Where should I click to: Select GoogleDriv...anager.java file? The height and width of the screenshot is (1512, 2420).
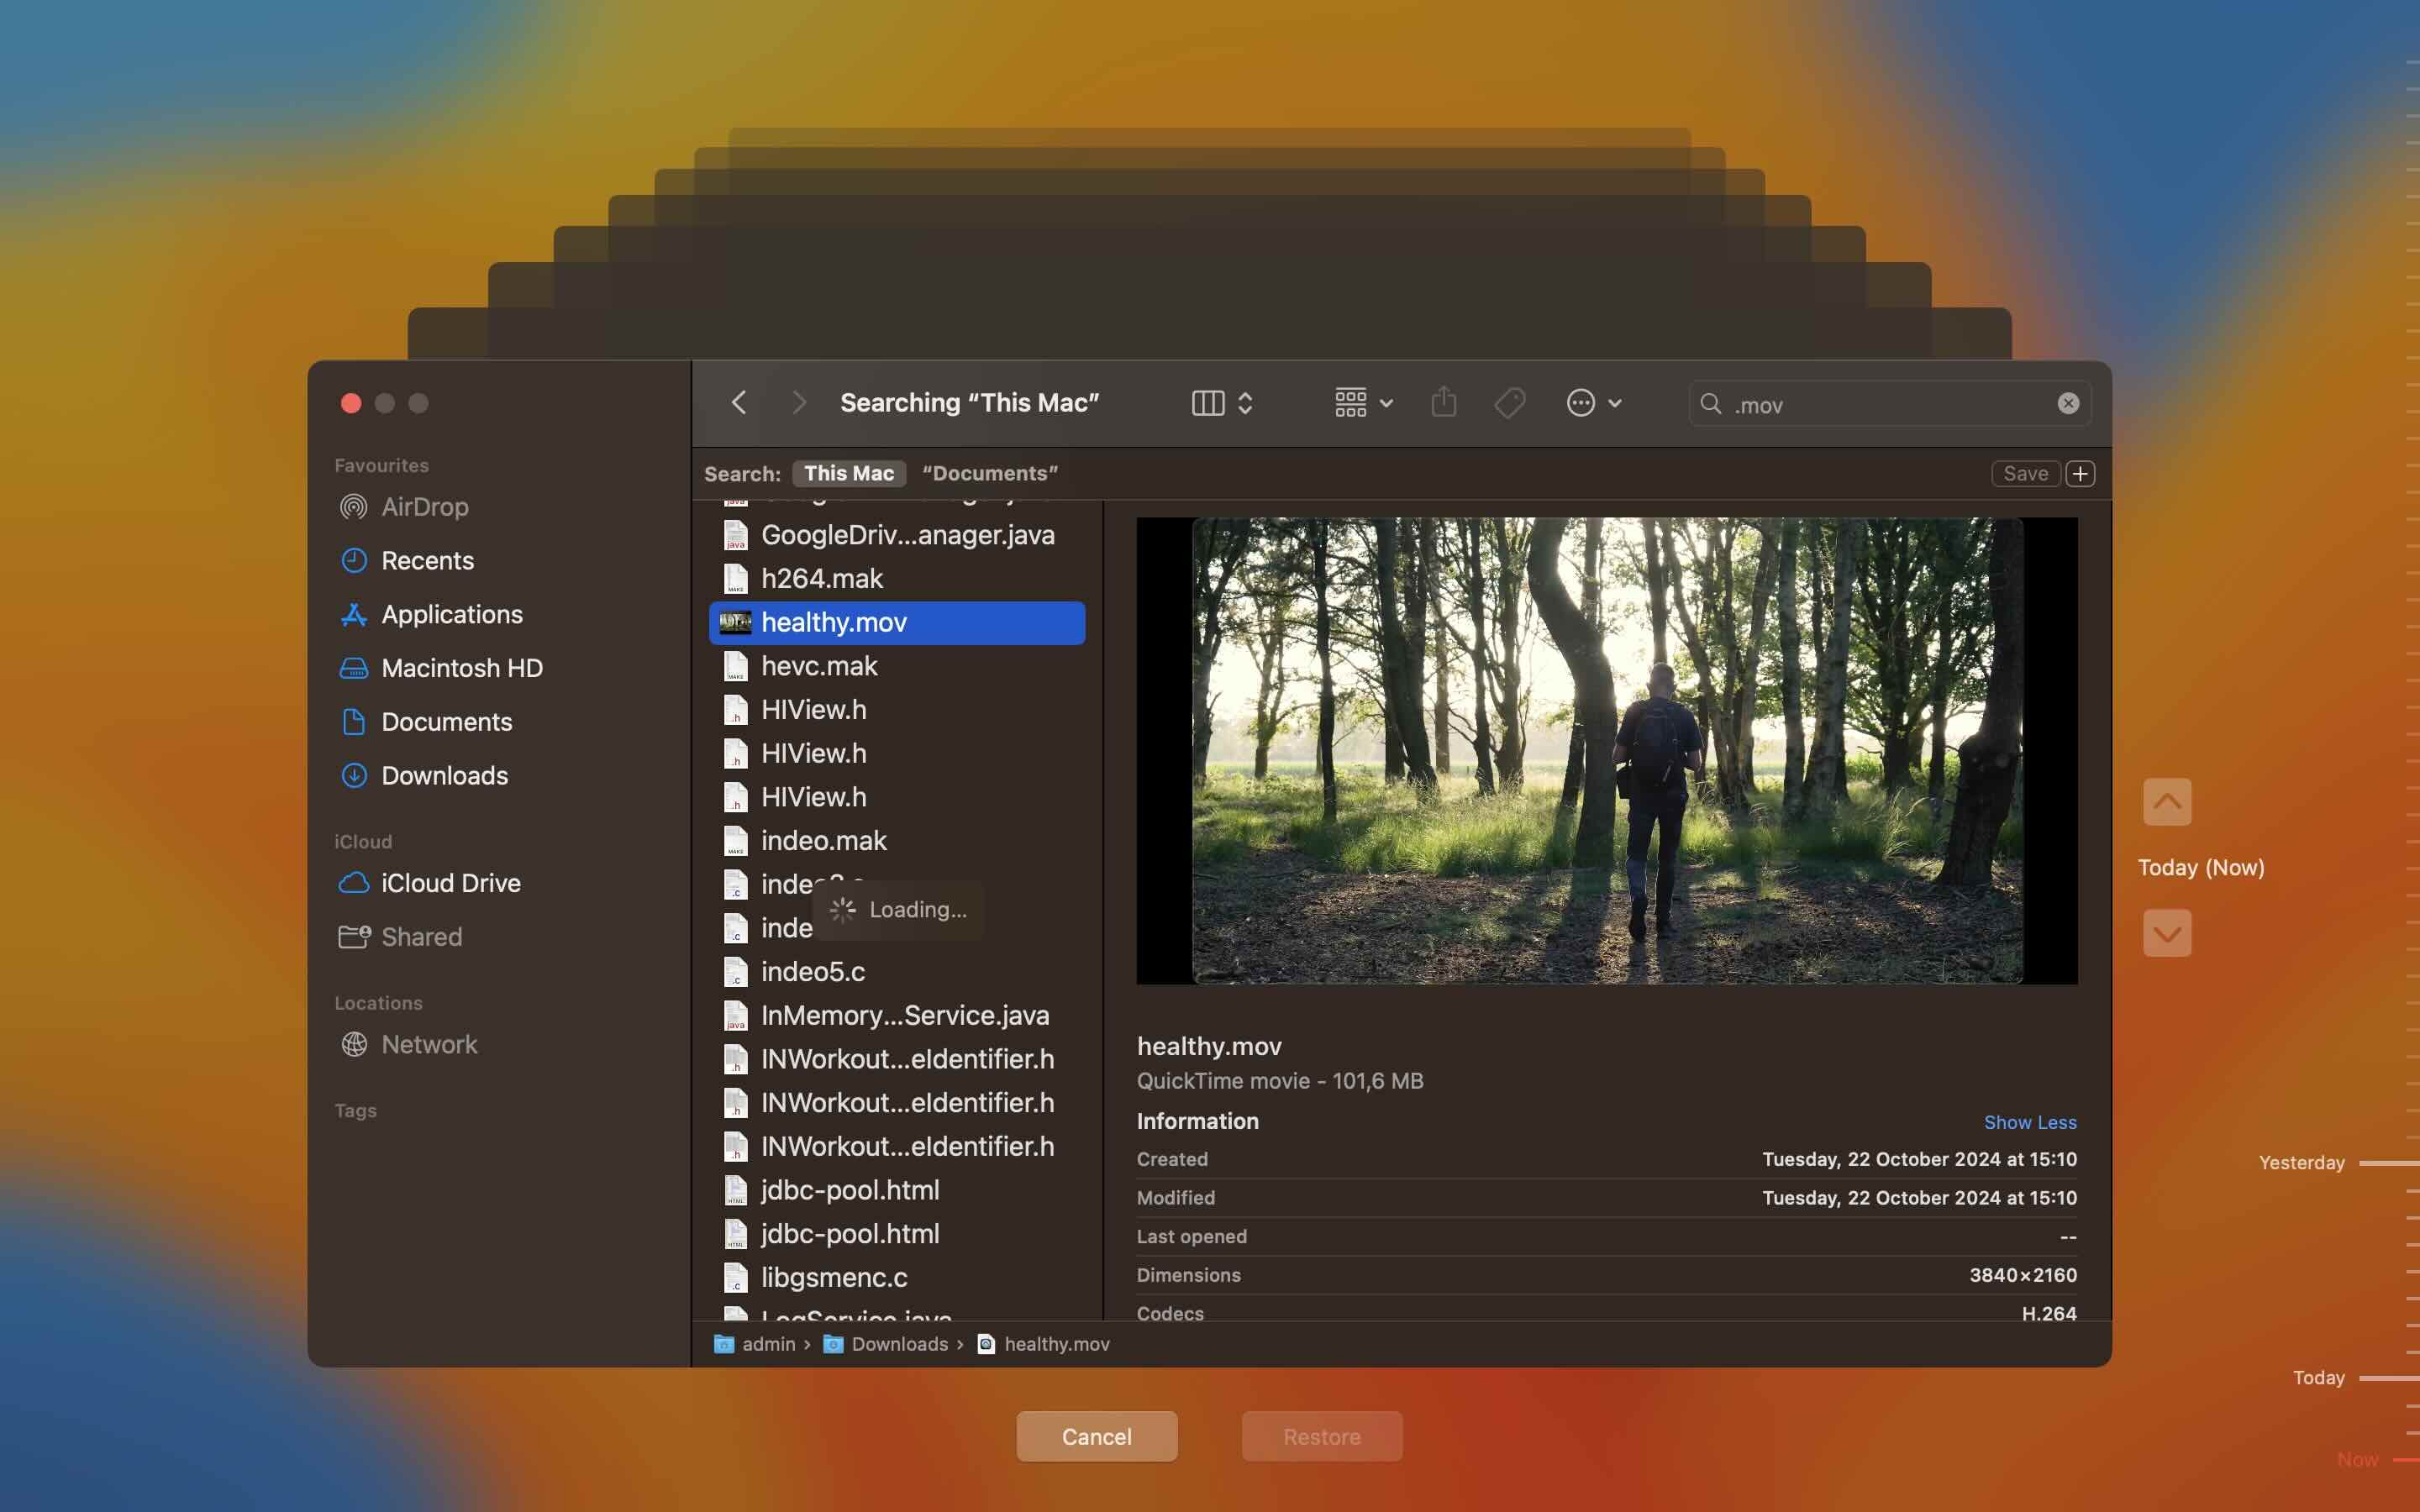point(897,535)
